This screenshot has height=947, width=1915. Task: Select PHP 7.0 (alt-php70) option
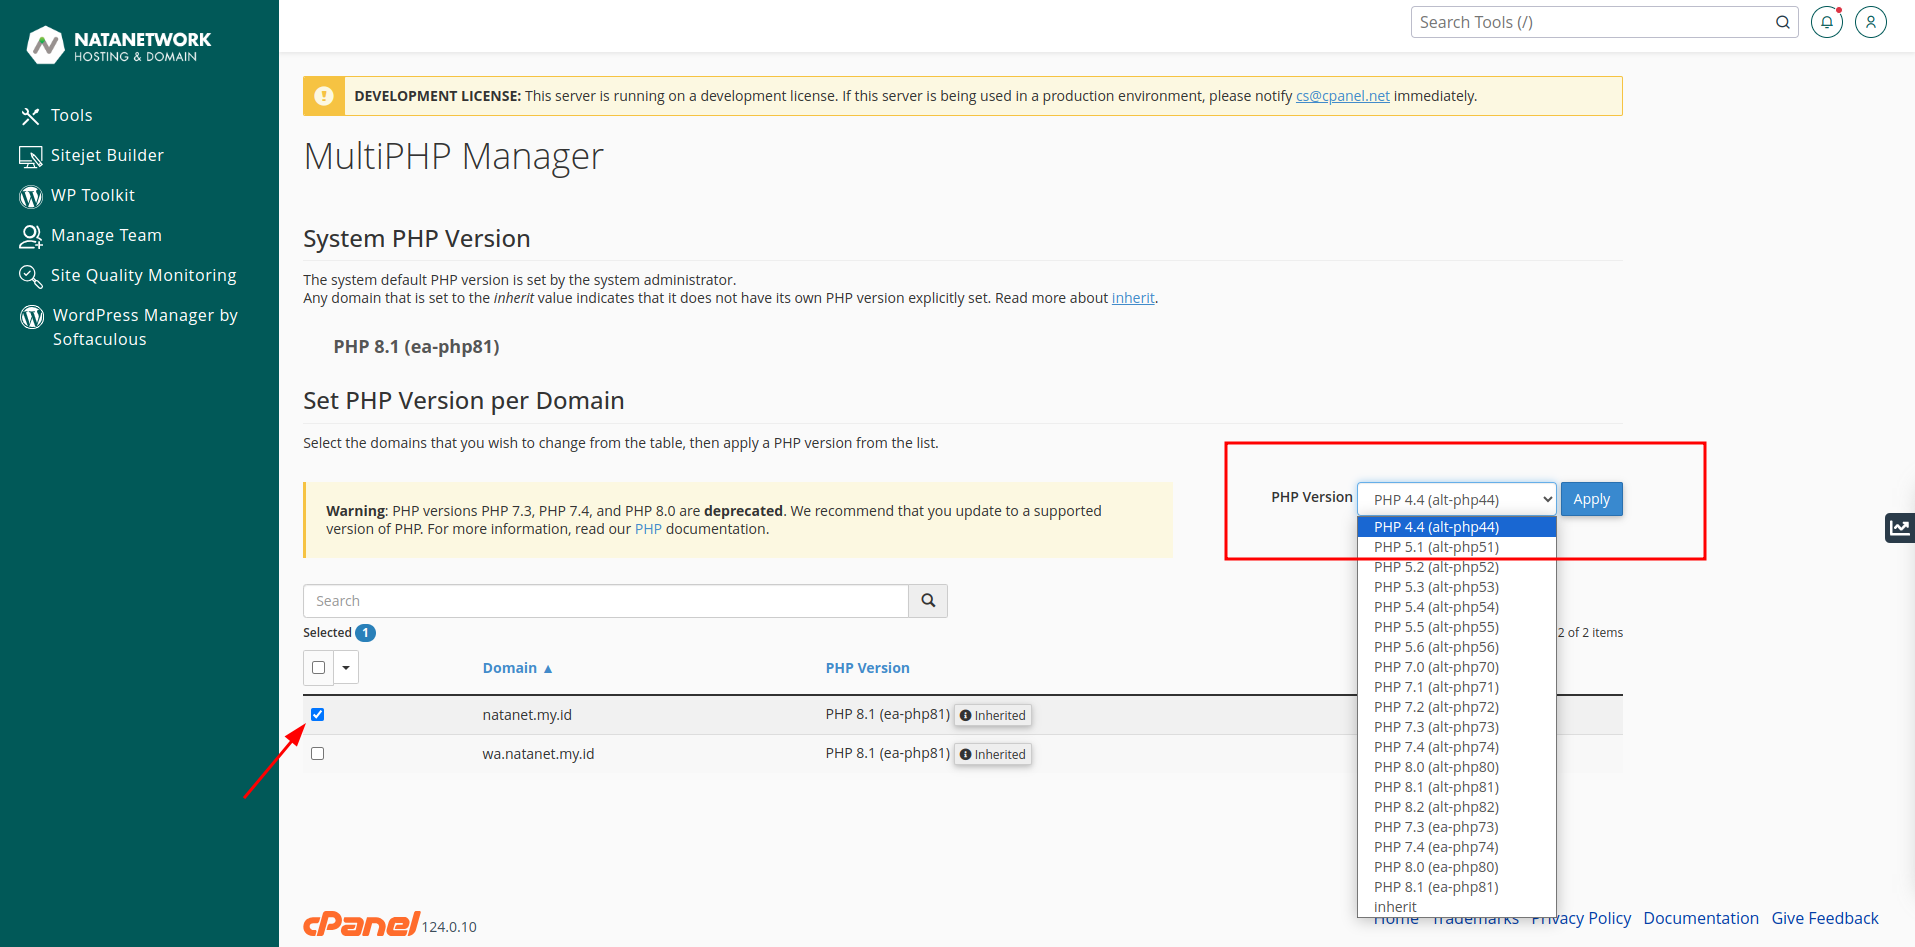[1456, 667]
